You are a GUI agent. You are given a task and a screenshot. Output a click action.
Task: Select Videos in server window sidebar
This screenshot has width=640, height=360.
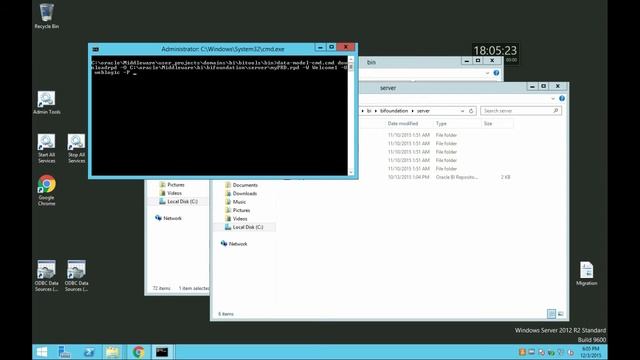pos(240,219)
